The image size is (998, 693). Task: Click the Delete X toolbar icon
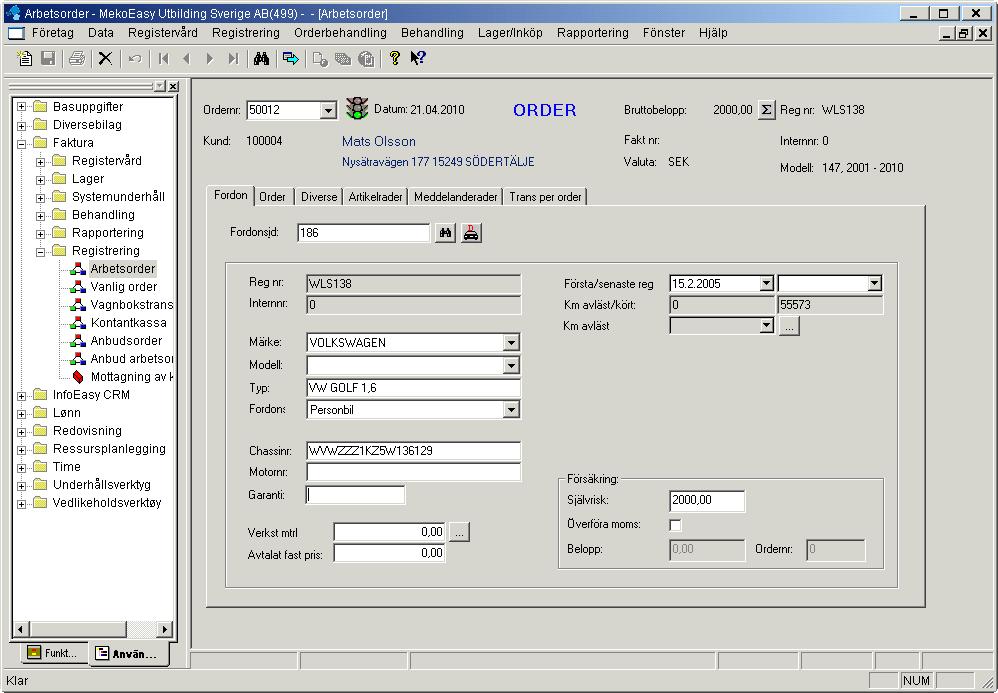[x=105, y=59]
